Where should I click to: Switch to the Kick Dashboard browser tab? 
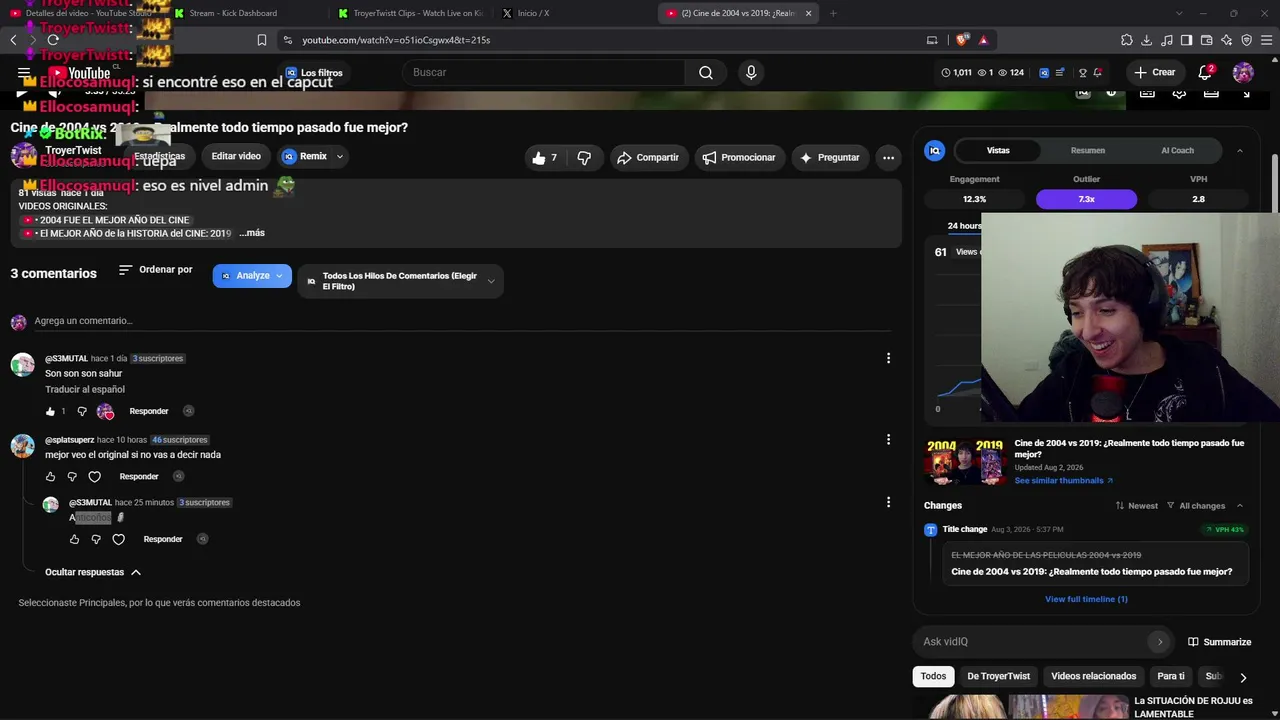(x=233, y=13)
